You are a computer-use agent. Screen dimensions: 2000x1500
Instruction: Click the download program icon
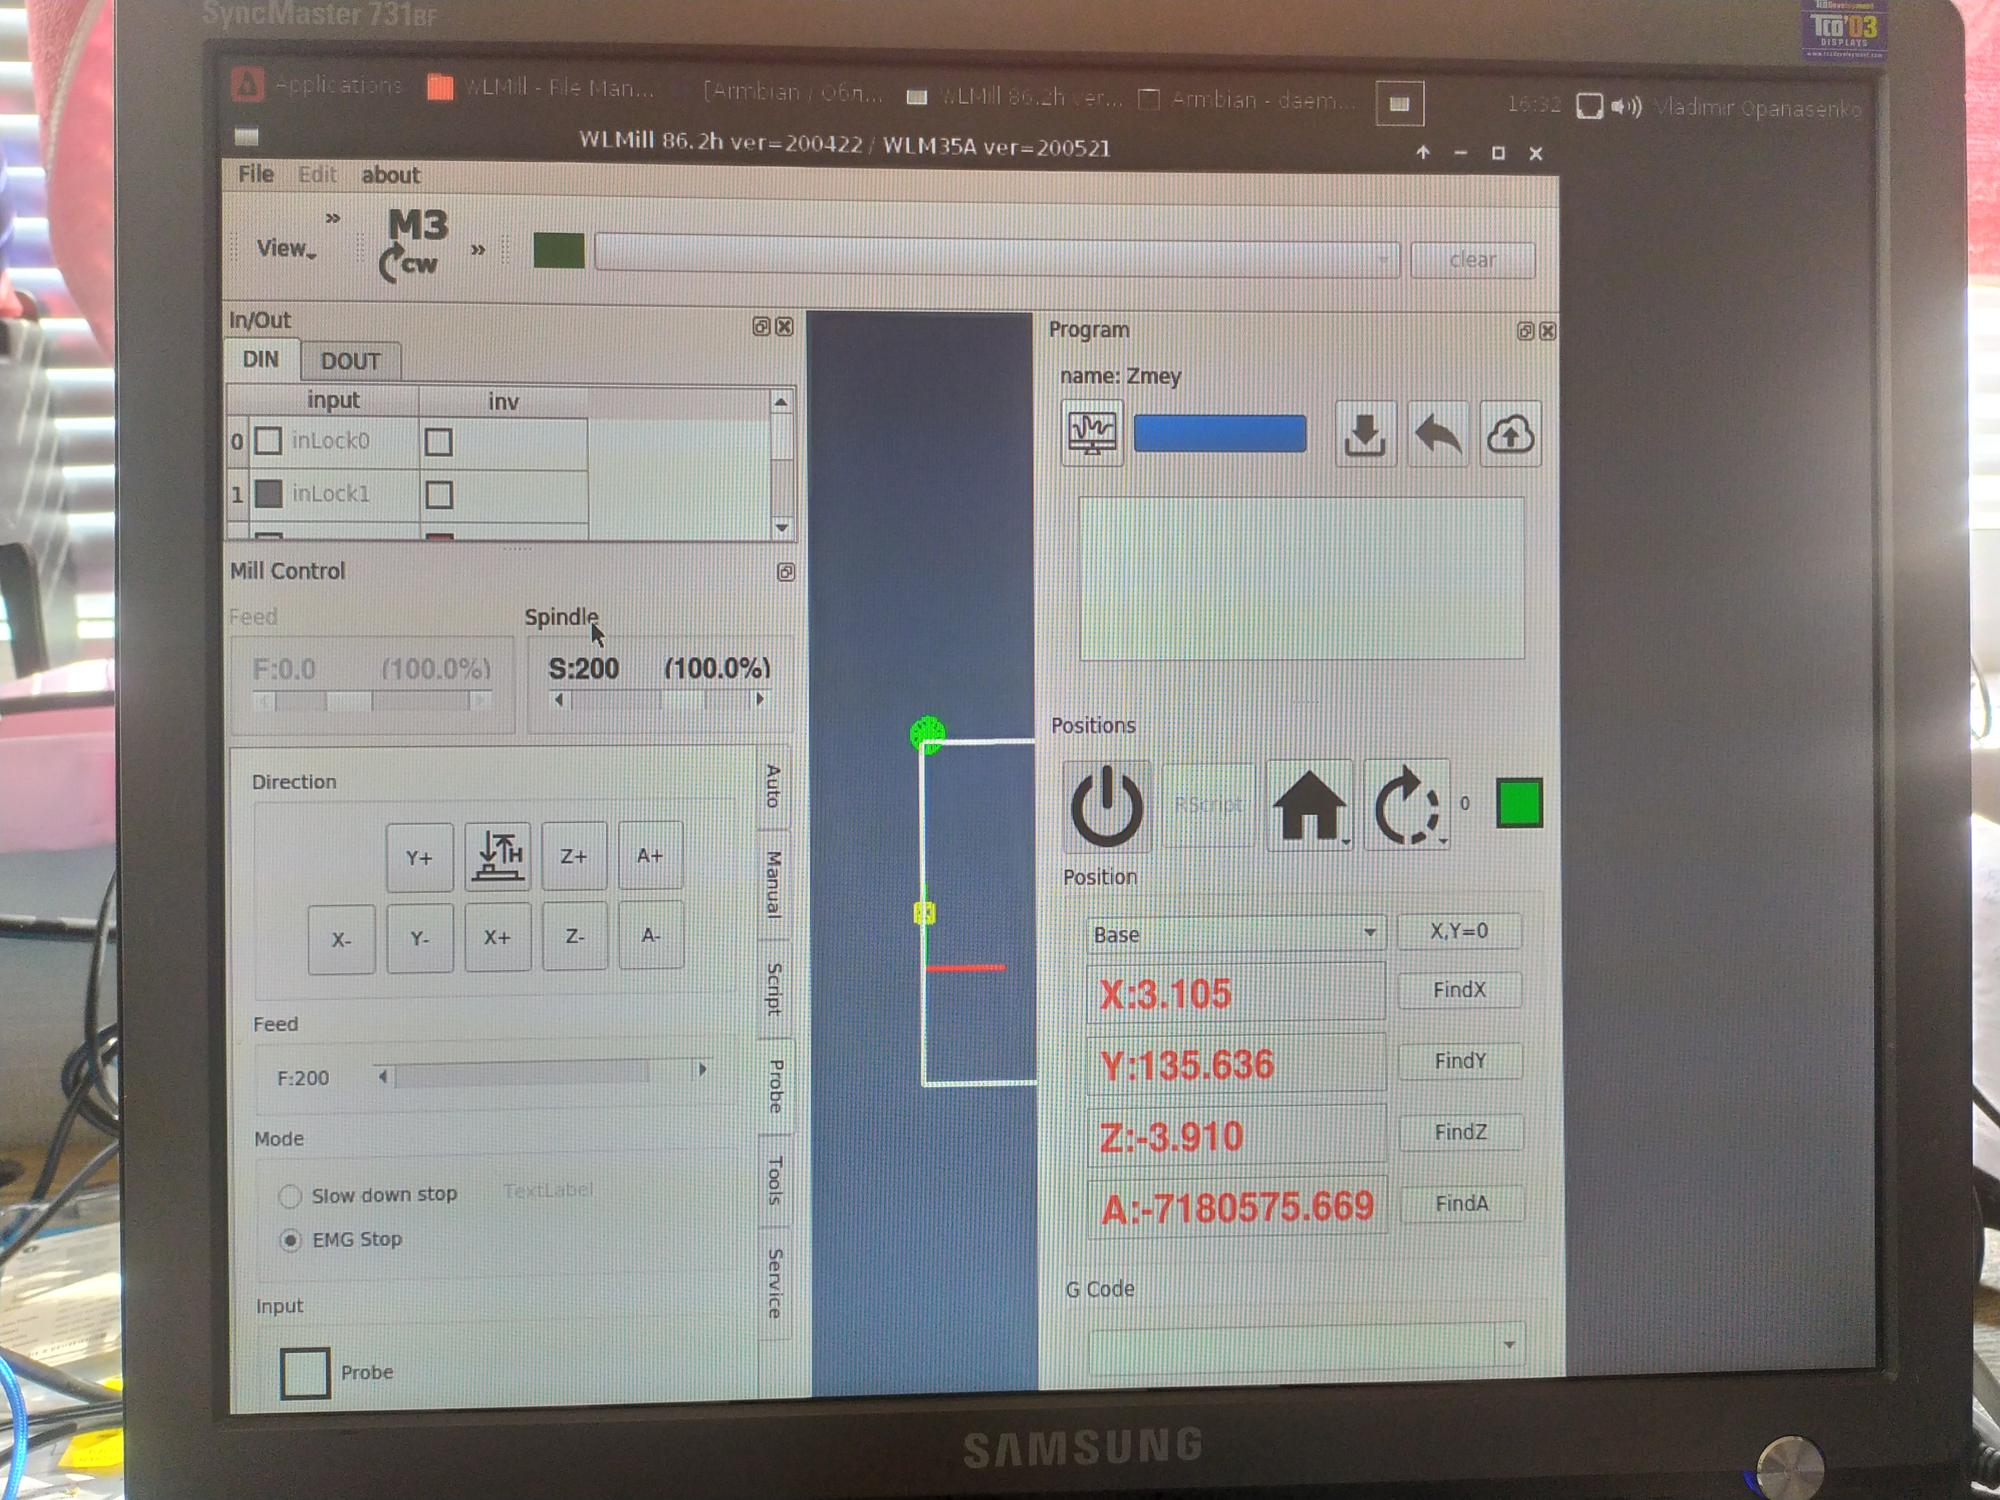click(x=1364, y=435)
